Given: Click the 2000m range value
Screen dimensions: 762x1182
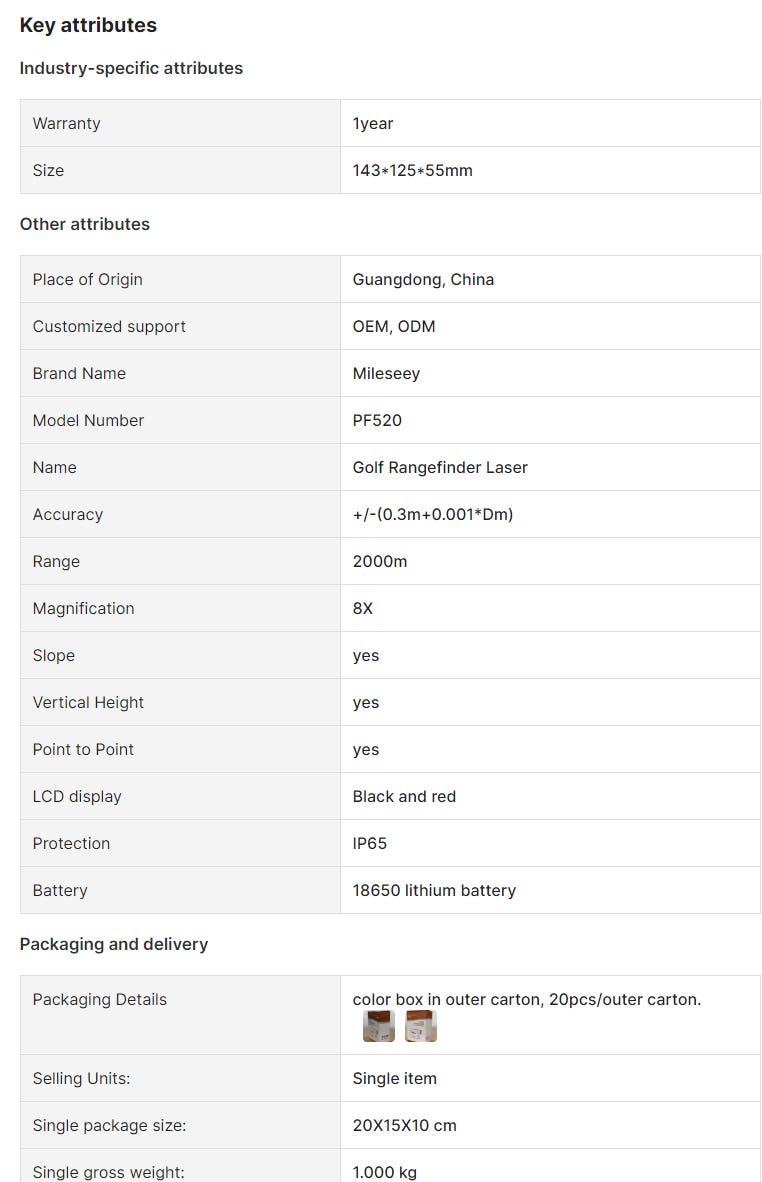Looking at the screenshot, I should click(380, 561).
